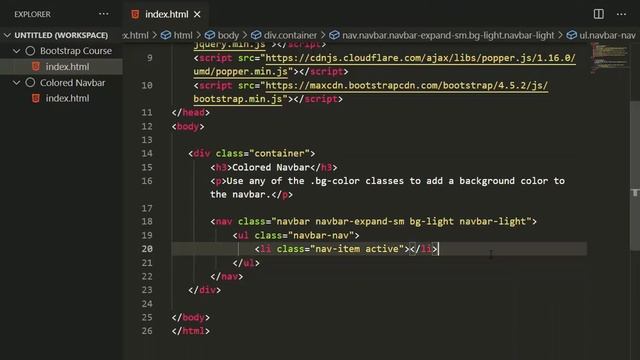Click the HTML5 icon of Colored Navbar's index.html

coord(36,98)
